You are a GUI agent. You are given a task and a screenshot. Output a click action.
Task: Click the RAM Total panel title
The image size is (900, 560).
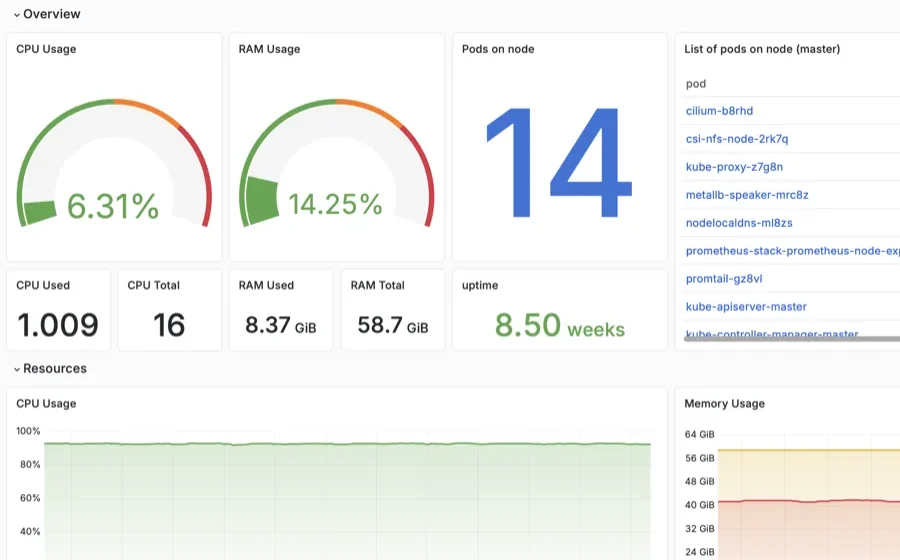coord(377,286)
